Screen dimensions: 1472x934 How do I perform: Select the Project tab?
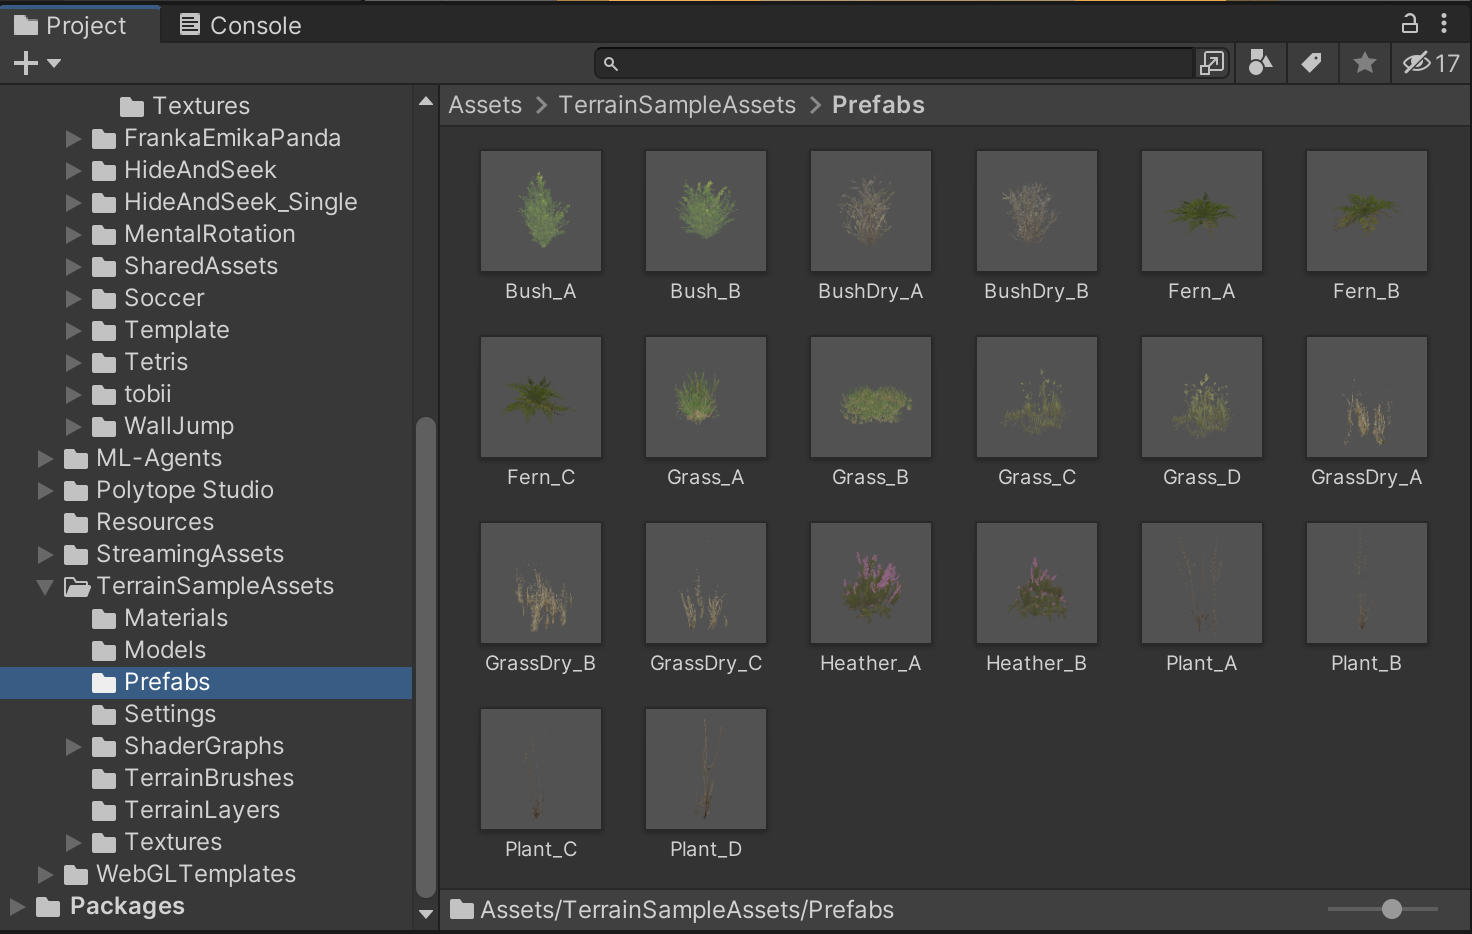[x=71, y=25]
